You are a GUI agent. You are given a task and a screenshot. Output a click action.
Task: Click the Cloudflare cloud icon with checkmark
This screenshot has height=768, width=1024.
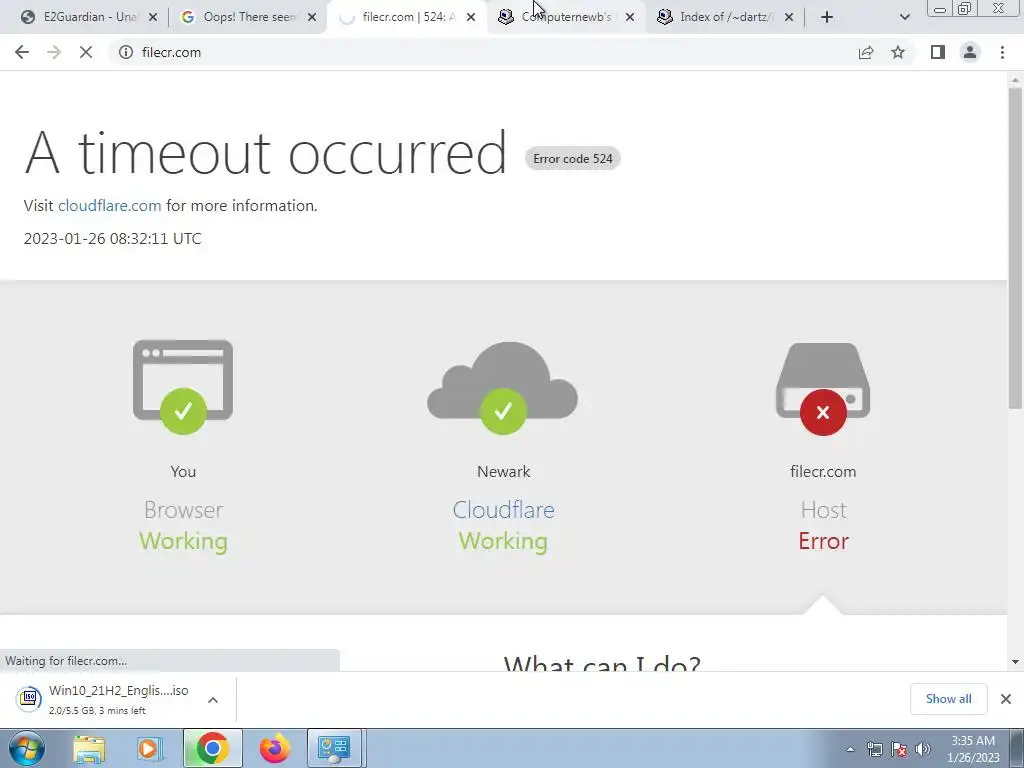[503, 387]
